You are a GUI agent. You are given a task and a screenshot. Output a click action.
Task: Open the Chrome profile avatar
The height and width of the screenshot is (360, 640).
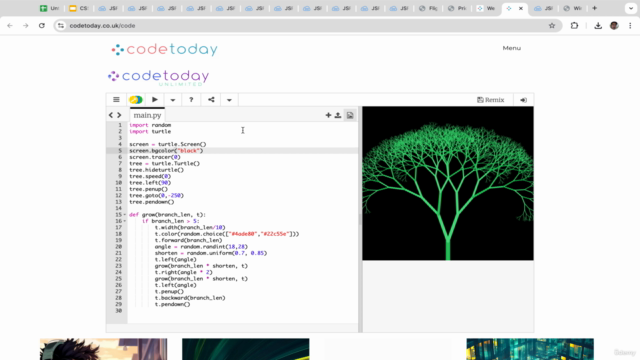(614, 26)
